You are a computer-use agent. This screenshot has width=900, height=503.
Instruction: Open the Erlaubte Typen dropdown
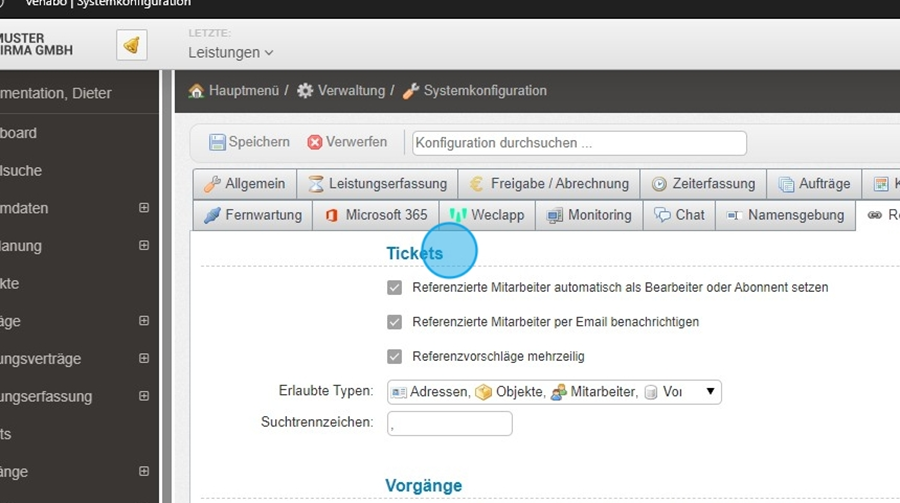pos(710,392)
